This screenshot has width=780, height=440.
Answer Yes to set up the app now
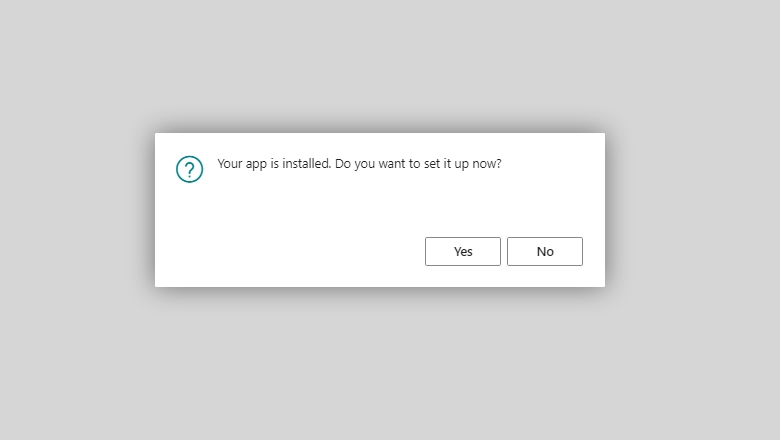click(x=463, y=252)
